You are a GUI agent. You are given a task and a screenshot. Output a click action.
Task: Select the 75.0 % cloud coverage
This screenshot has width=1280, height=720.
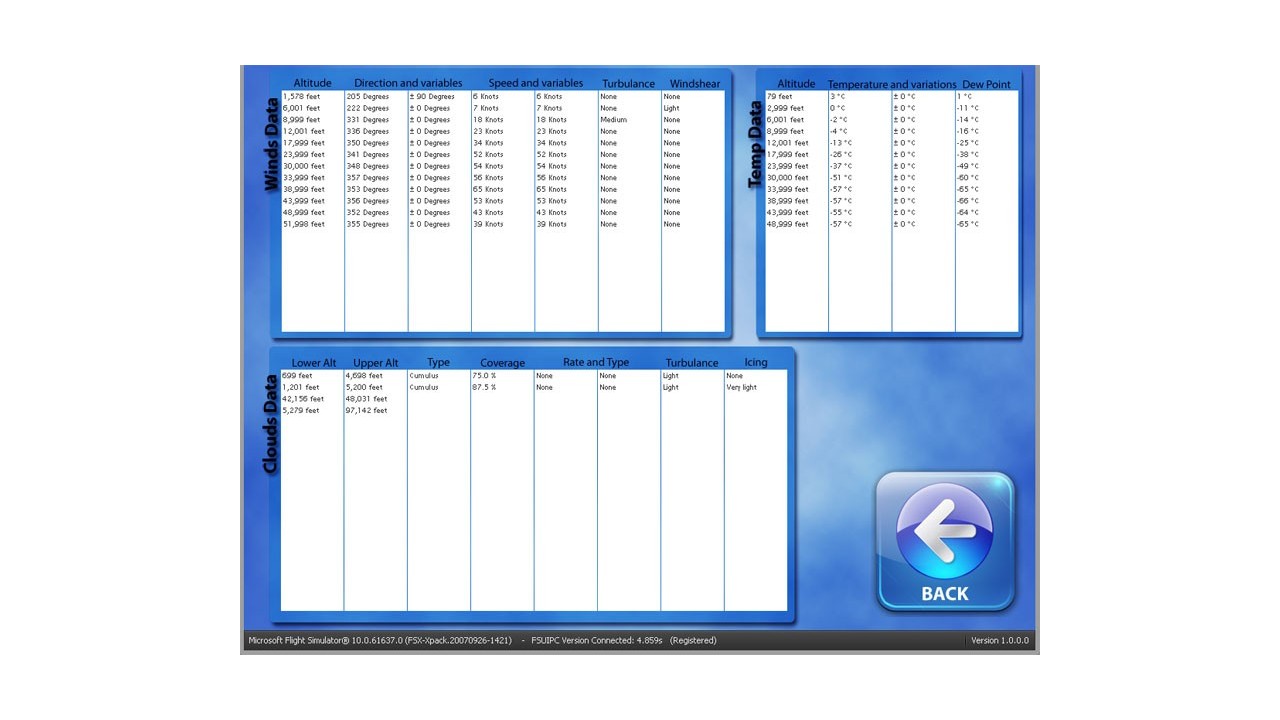tap(484, 376)
